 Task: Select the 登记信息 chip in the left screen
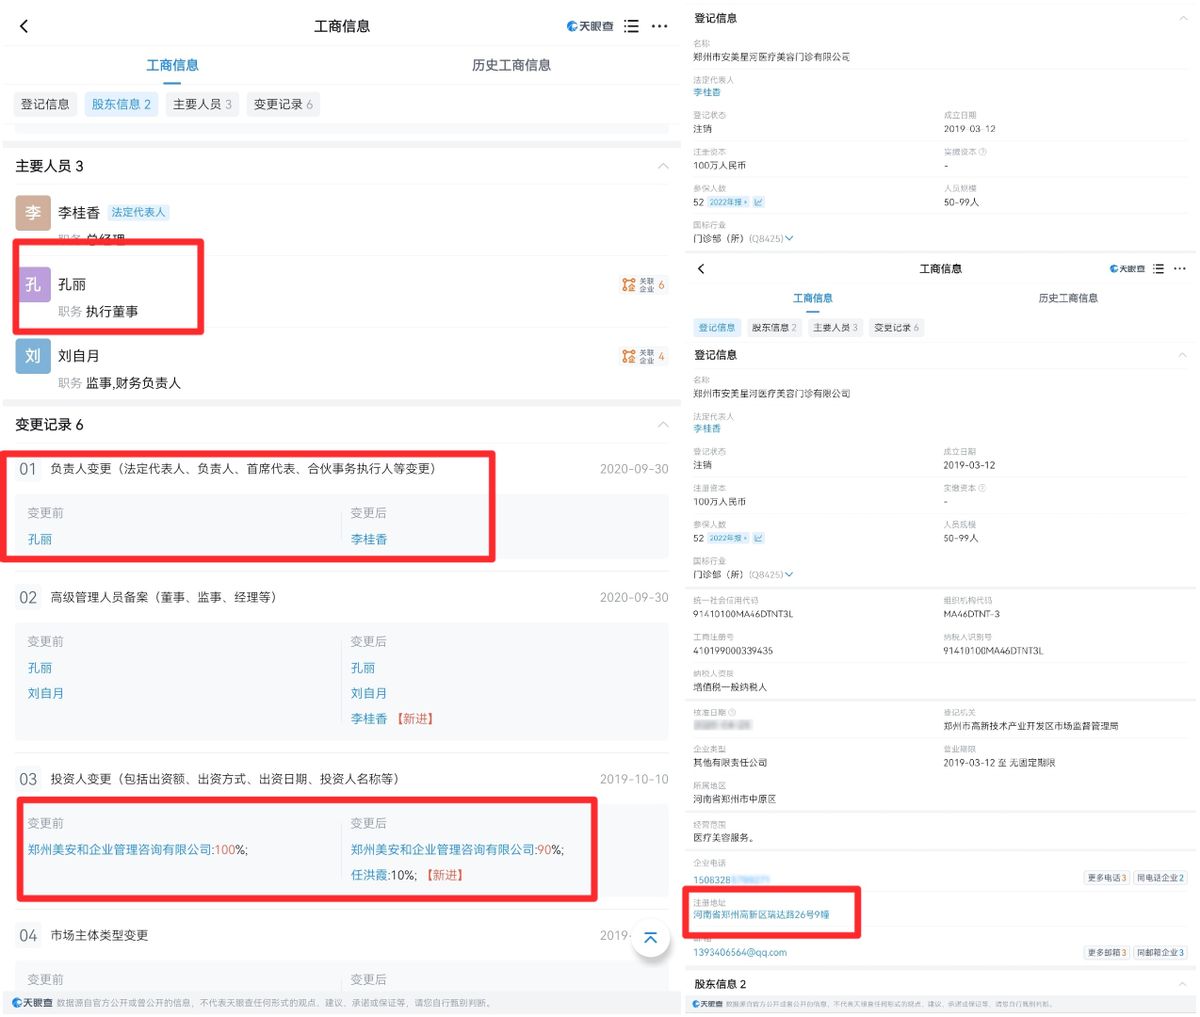(x=45, y=104)
